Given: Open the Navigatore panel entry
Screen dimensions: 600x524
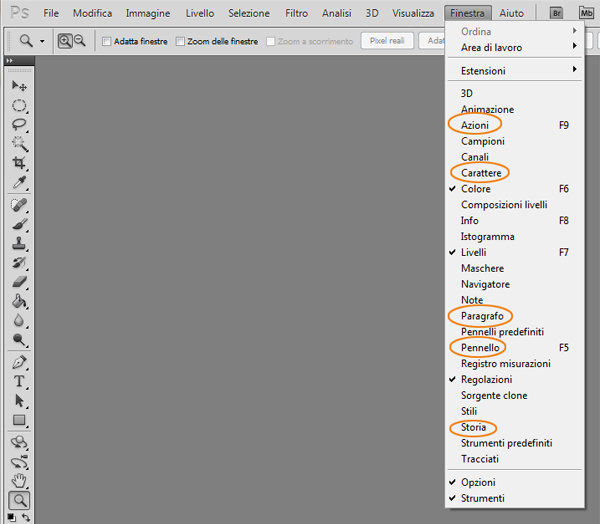Looking at the screenshot, I should (515, 284).
